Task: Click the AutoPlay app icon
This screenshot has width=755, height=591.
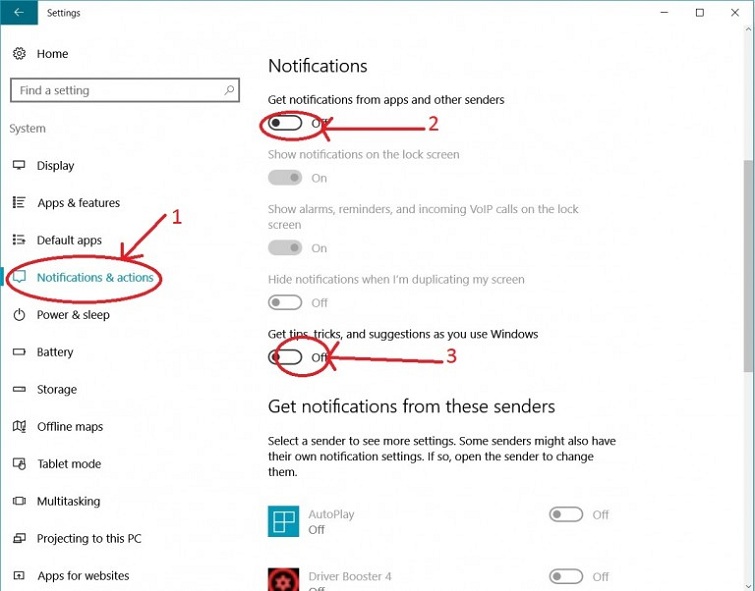Action: [285, 521]
